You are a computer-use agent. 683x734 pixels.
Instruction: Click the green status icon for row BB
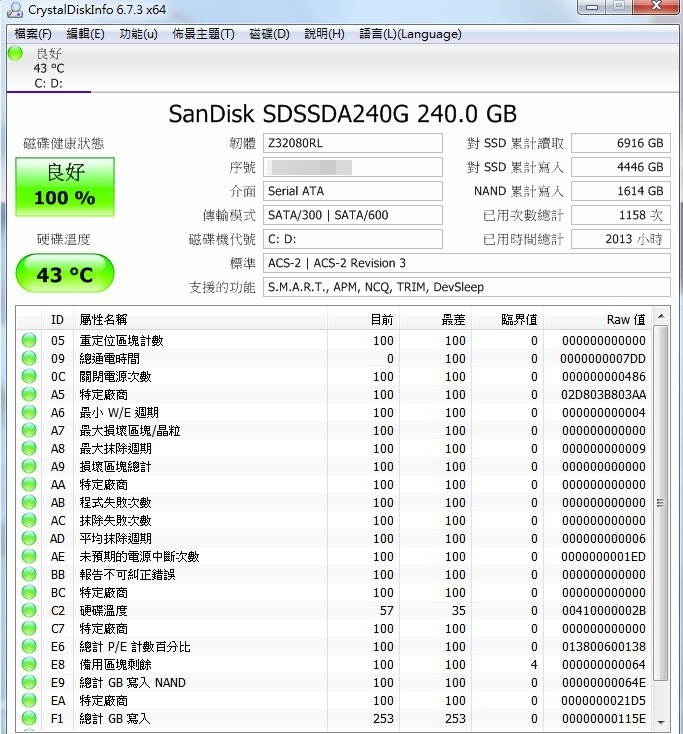29,574
